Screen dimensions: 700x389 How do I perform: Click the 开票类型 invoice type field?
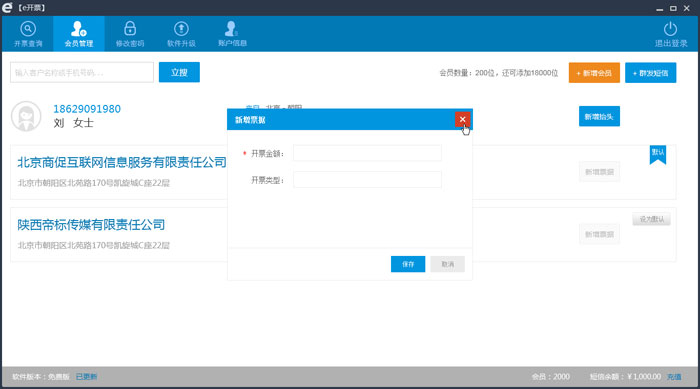[x=367, y=180]
